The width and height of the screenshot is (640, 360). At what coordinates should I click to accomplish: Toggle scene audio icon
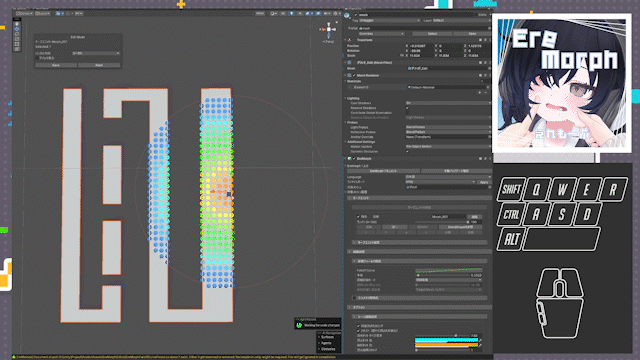pyautogui.click(x=300, y=13)
